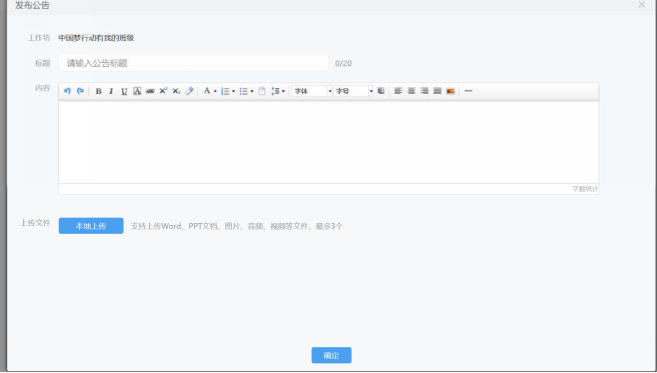
Task: Open the 字体 font family dropdown
Action: pyautogui.click(x=312, y=91)
